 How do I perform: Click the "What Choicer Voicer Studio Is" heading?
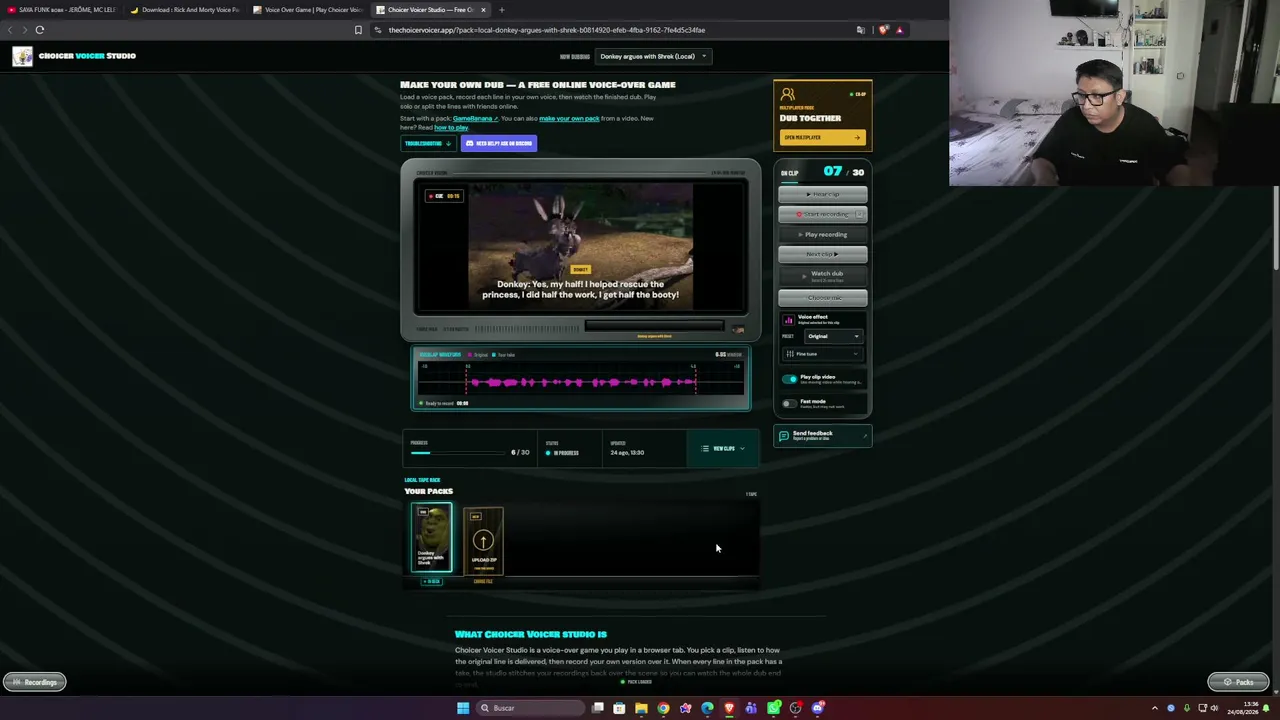click(x=531, y=634)
